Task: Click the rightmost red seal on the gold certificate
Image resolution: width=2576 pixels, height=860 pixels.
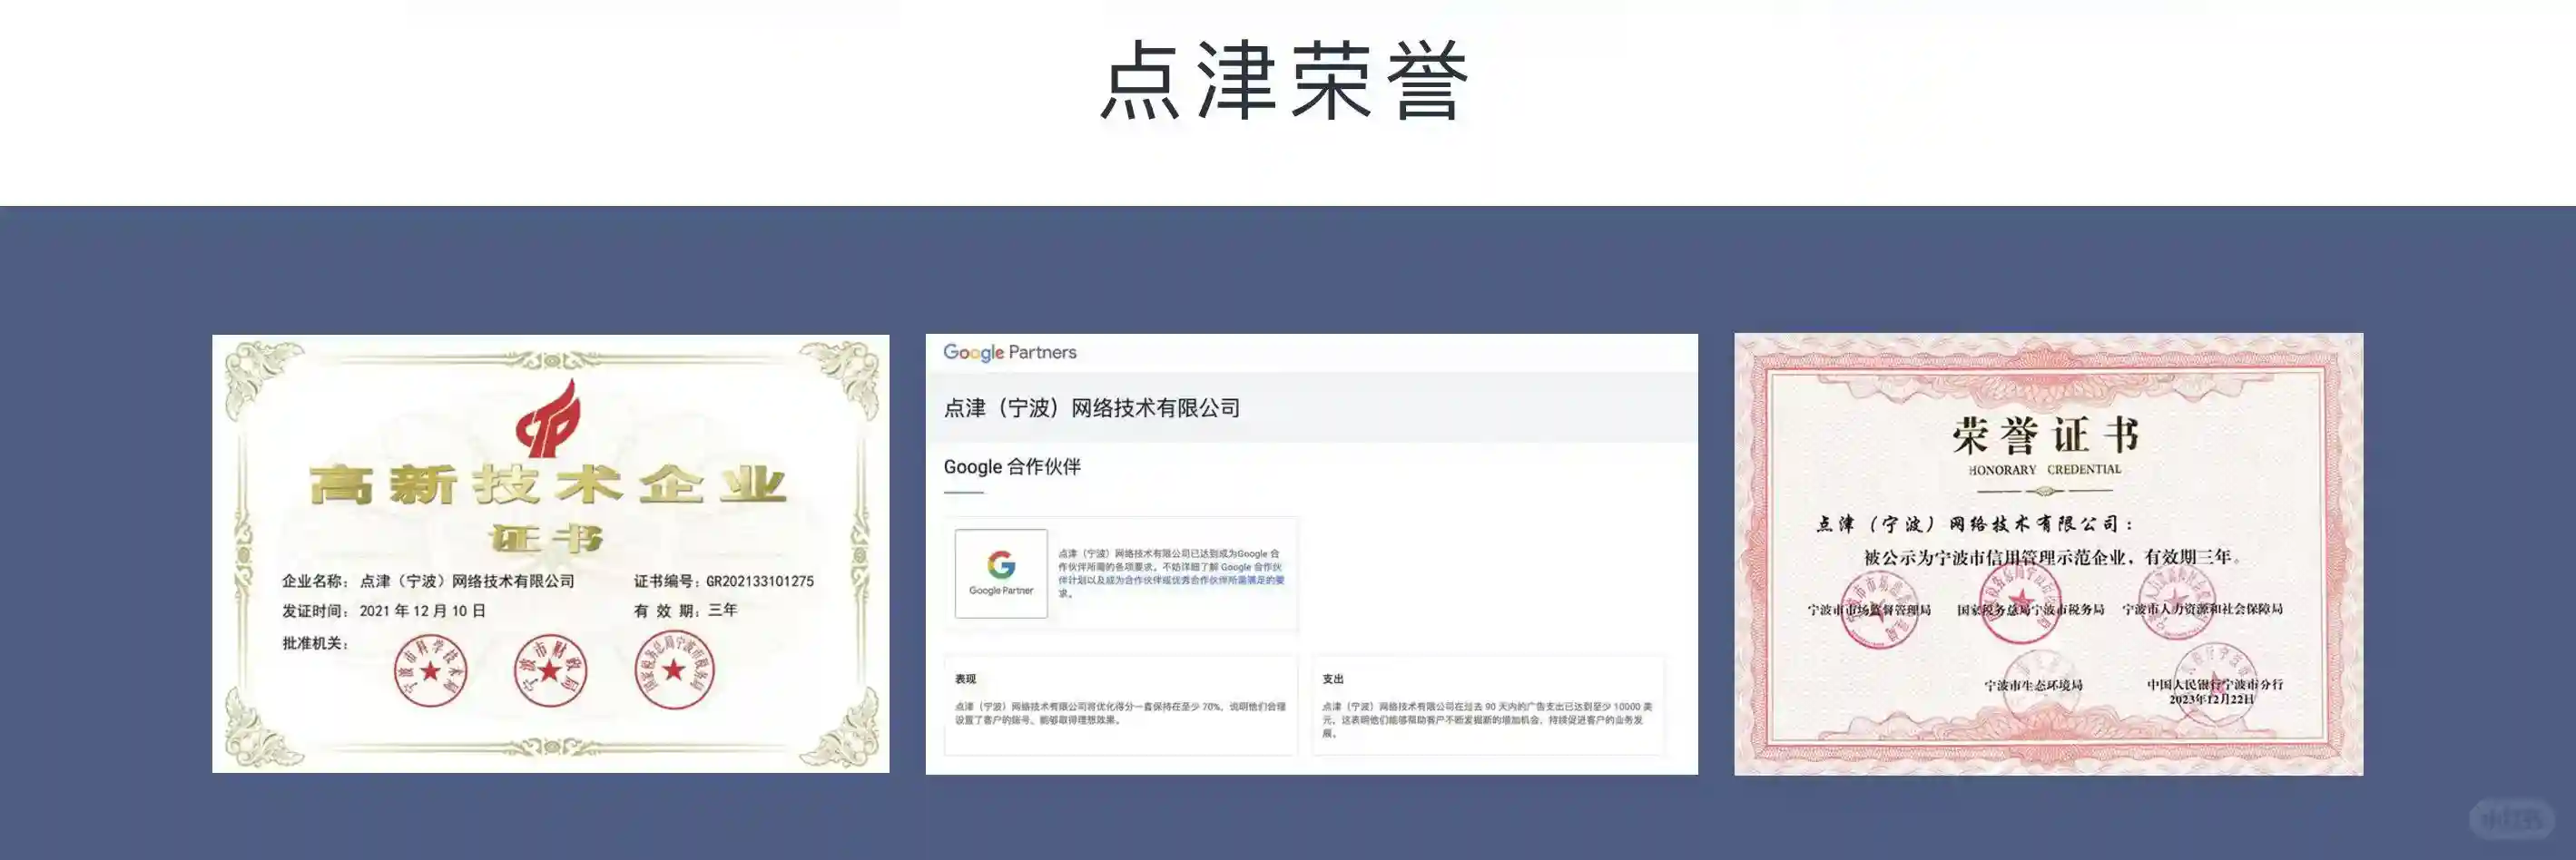Action: 675,669
